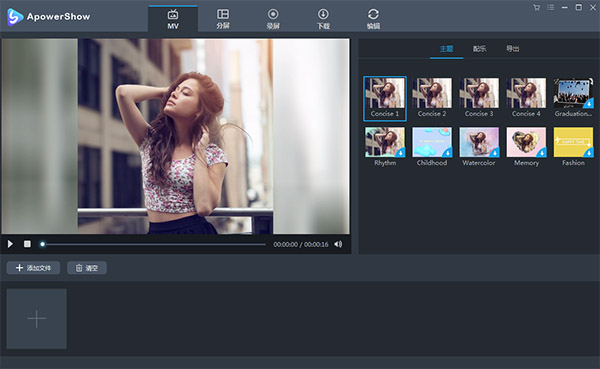This screenshot has height=369, width=600.
Task: Select the Concise 2 theme
Action: (x=432, y=98)
